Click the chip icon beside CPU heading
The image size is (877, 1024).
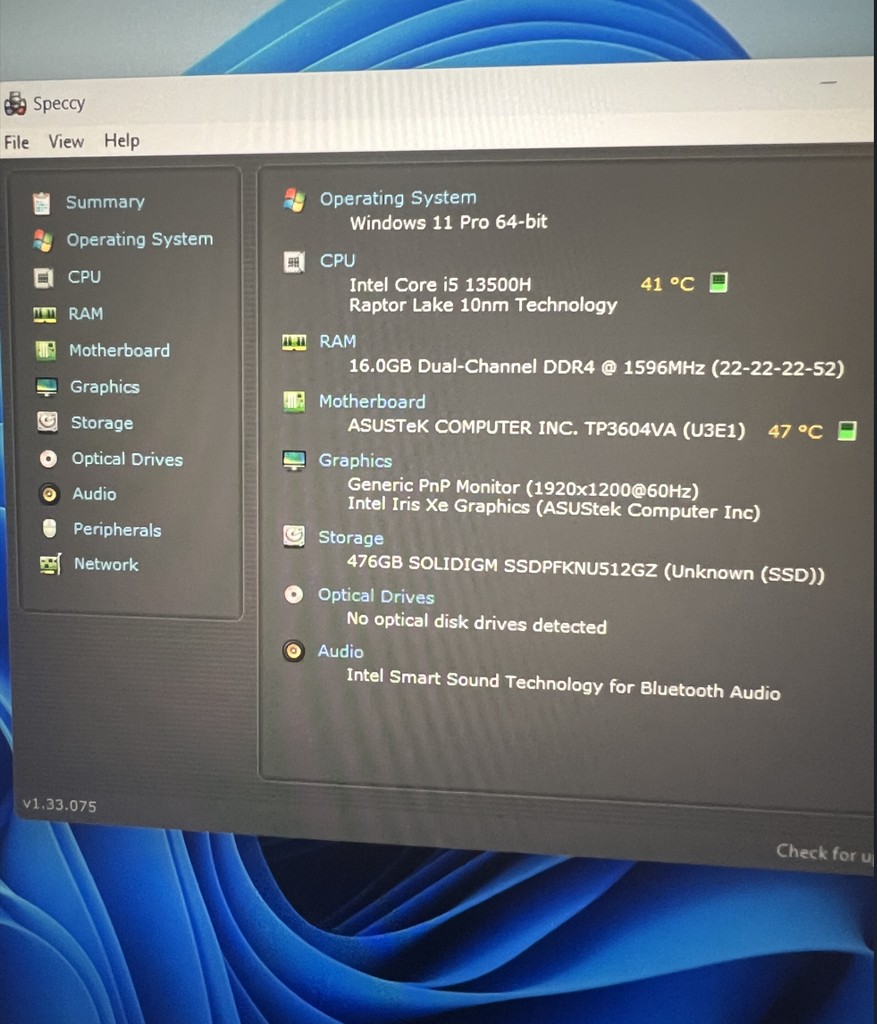tap(294, 263)
